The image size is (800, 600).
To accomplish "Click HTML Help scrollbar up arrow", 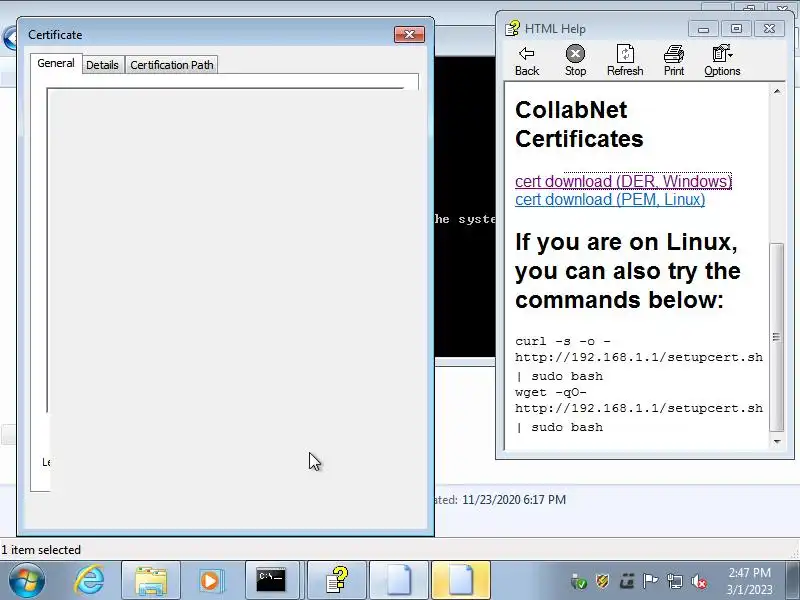I will click(x=777, y=91).
